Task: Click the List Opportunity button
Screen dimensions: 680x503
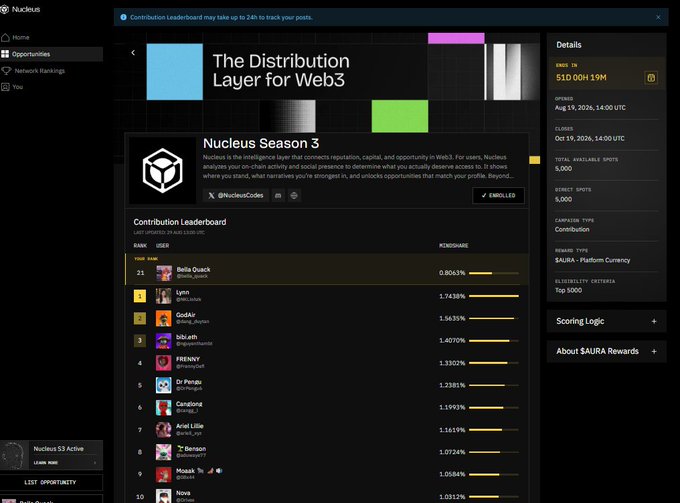Action: 51,482
